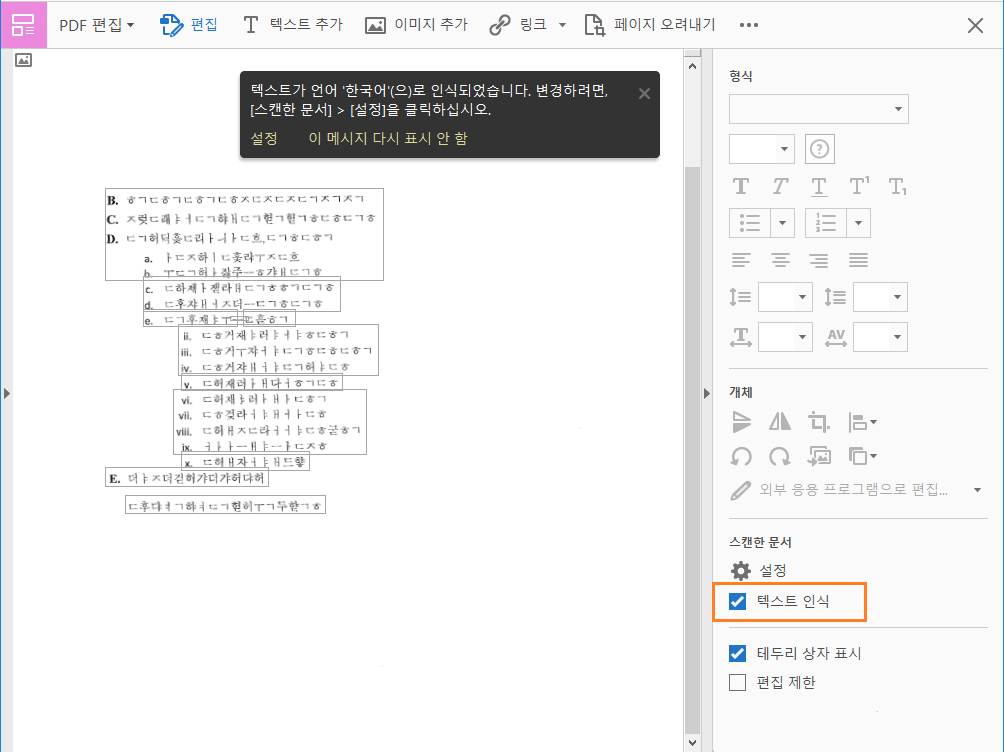The image size is (1004, 752).
Task: Uncheck 테두리 상자 표시 option
Action: click(x=737, y=653)
